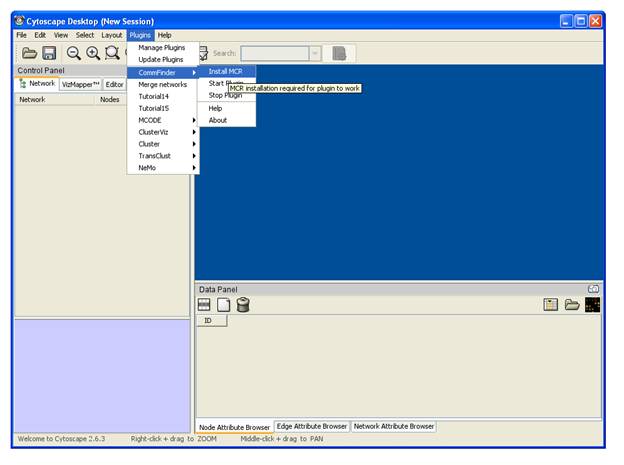Open the Help menu in the menu bar
Viewport: 624px width, 465px height.
tap(164, 35)
